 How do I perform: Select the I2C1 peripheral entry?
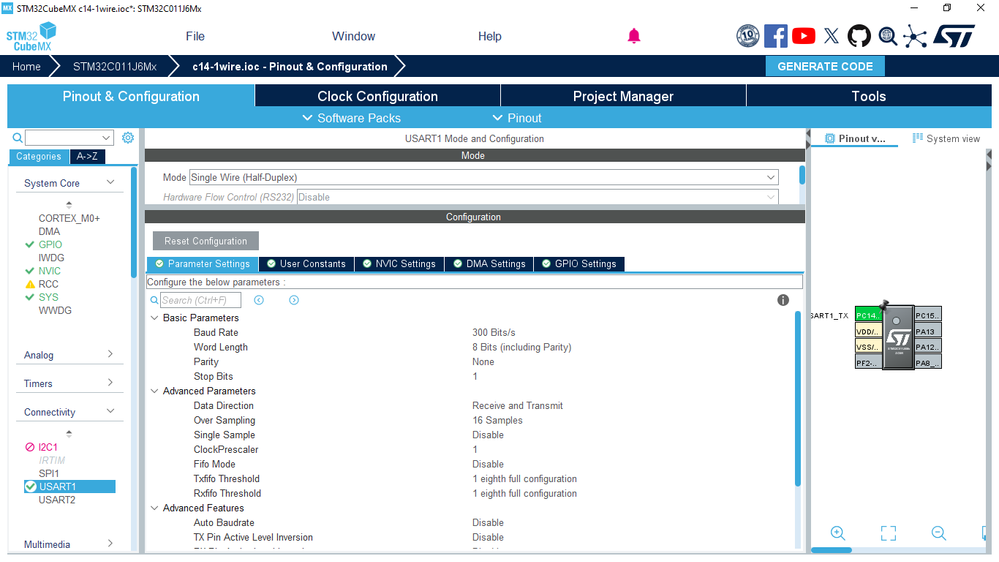(x=47, y=447)
